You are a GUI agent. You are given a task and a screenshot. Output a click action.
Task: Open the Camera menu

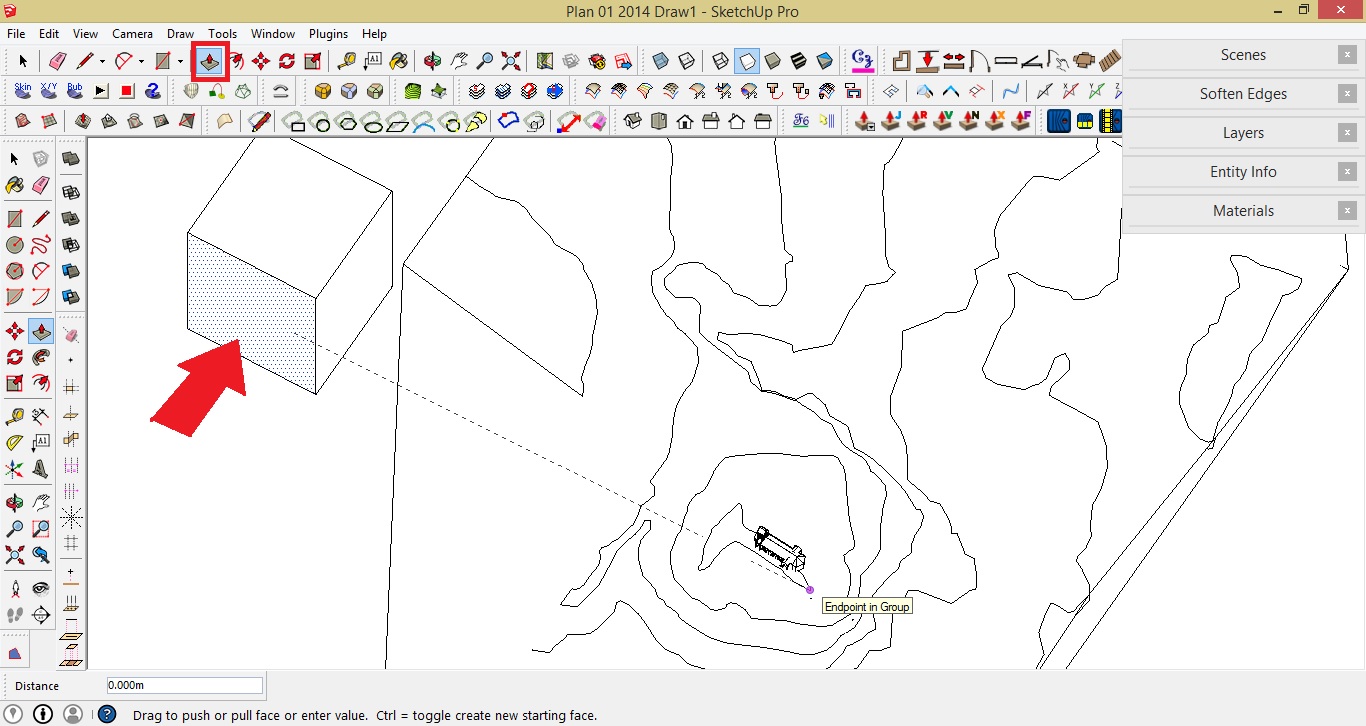[x=132, y=33]
